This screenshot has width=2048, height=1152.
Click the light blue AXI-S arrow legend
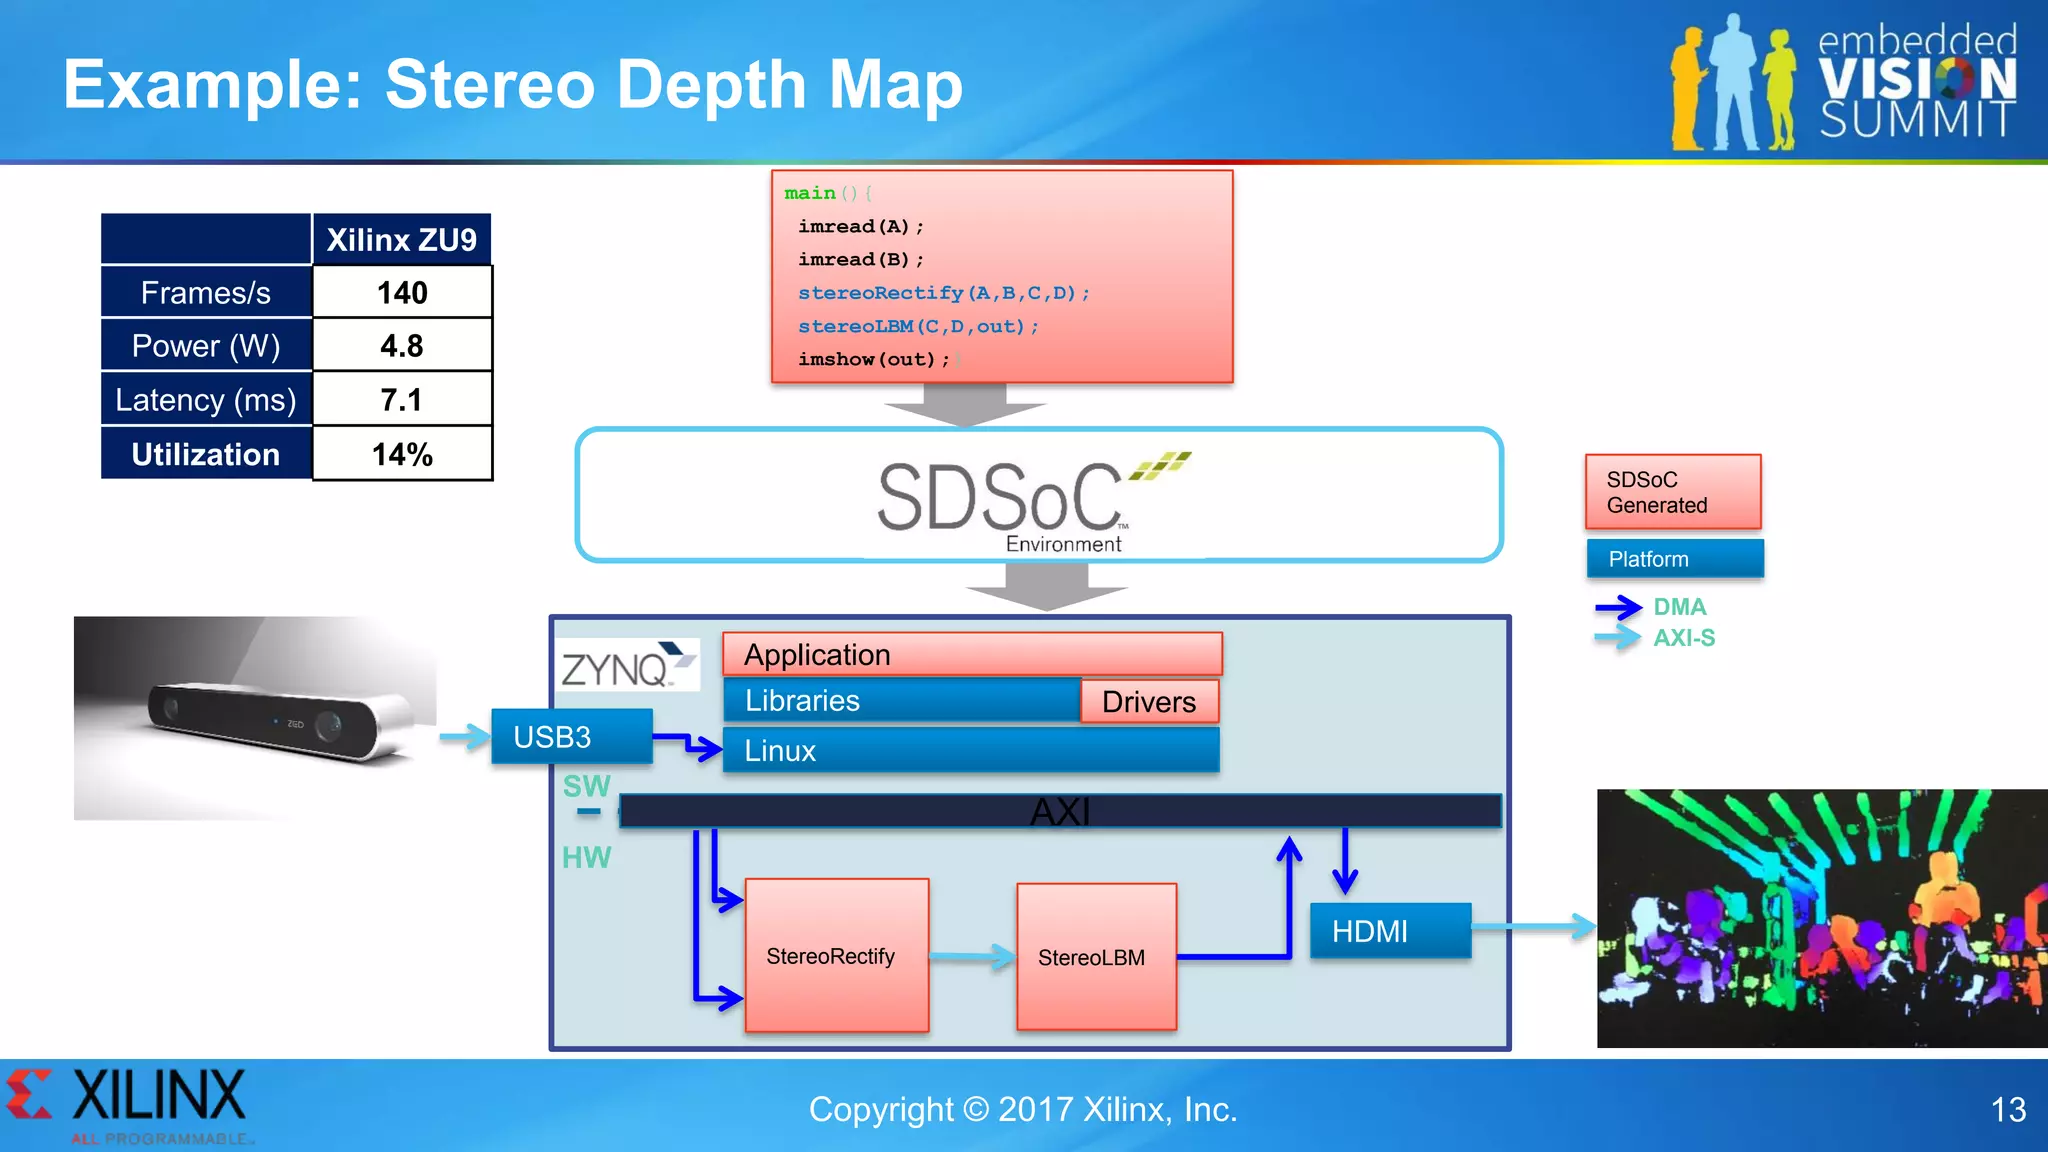[x=1617, y=637]
